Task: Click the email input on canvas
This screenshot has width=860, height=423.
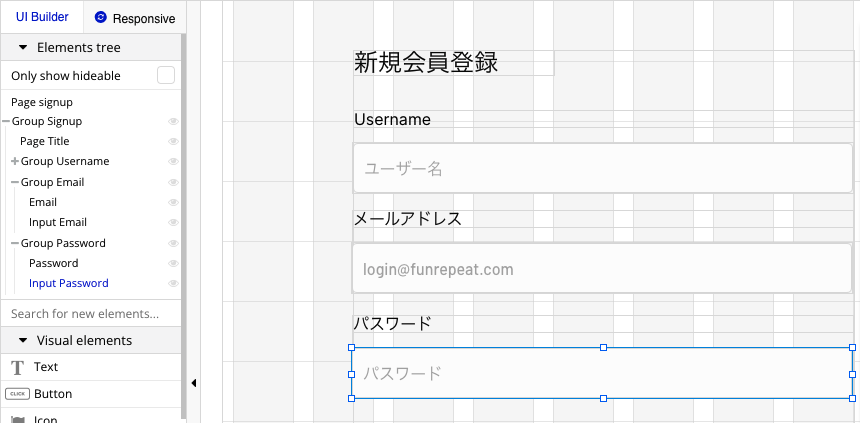Action: point(602,269)
